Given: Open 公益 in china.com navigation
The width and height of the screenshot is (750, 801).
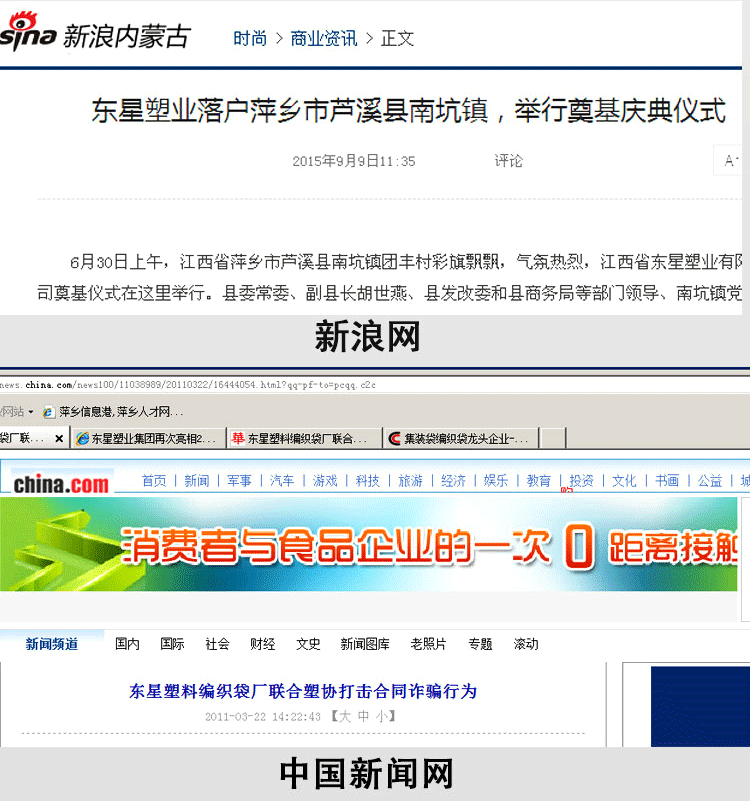Looking at the screenshot, I should (710, 481).
